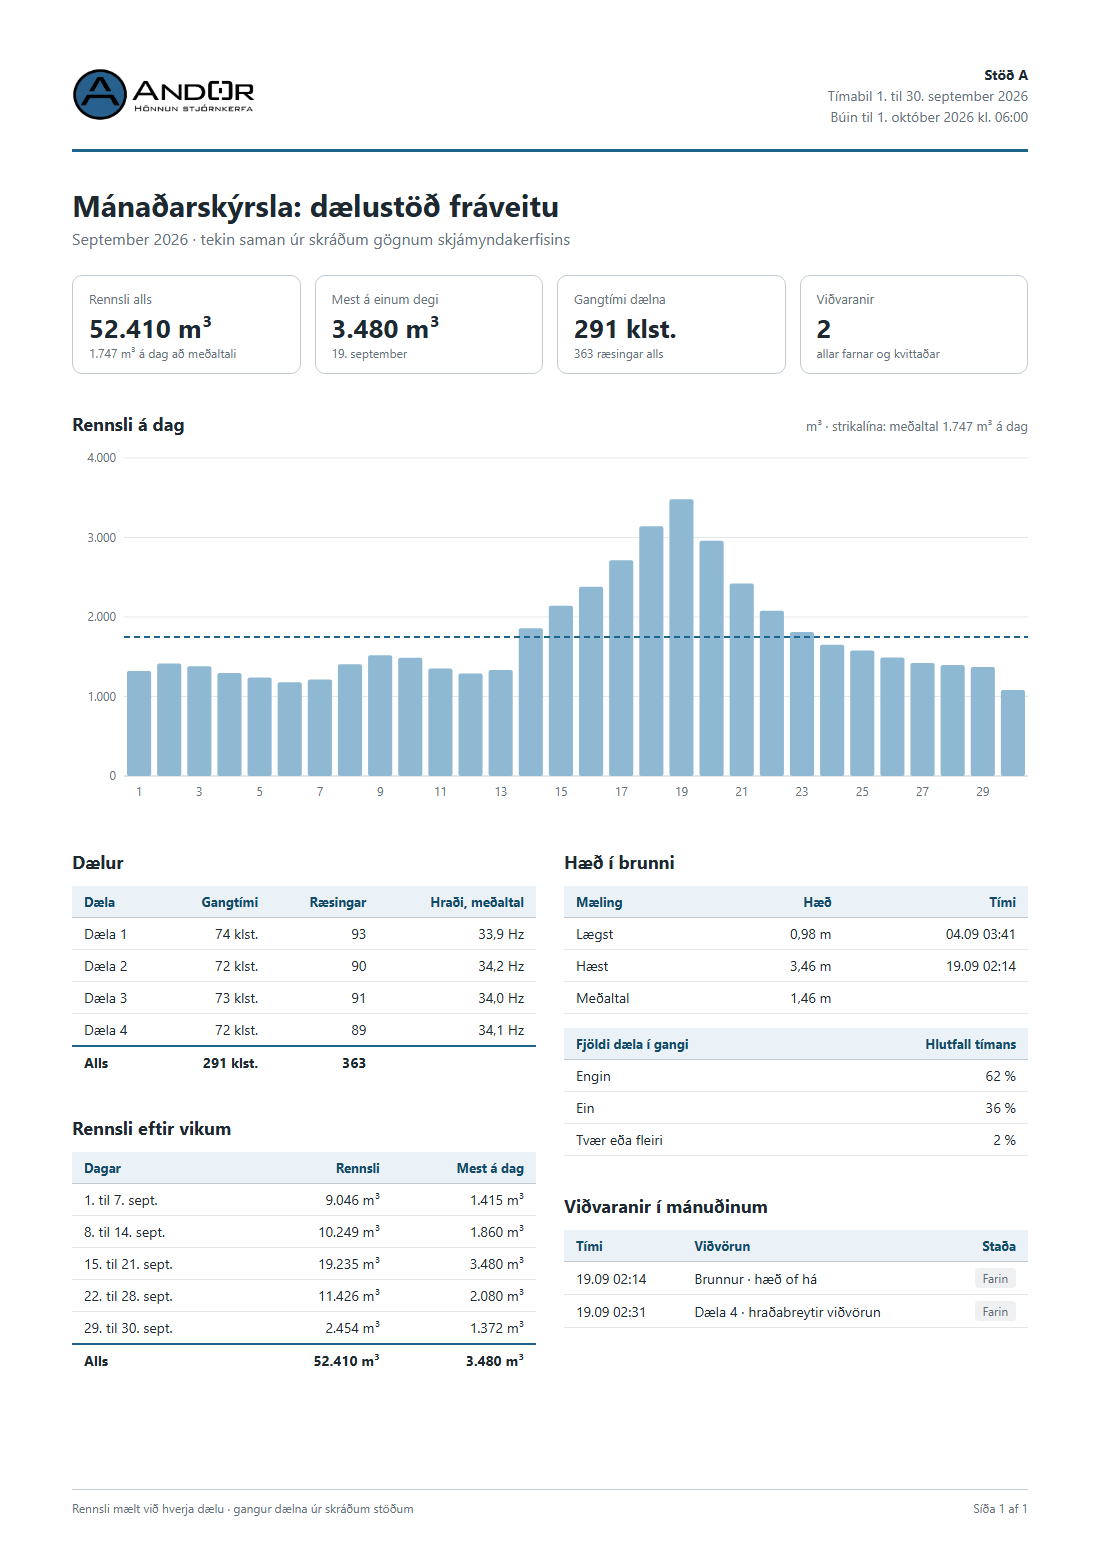Click the 'Rennsli á dag' chart heading

click(x=128, y=425)
